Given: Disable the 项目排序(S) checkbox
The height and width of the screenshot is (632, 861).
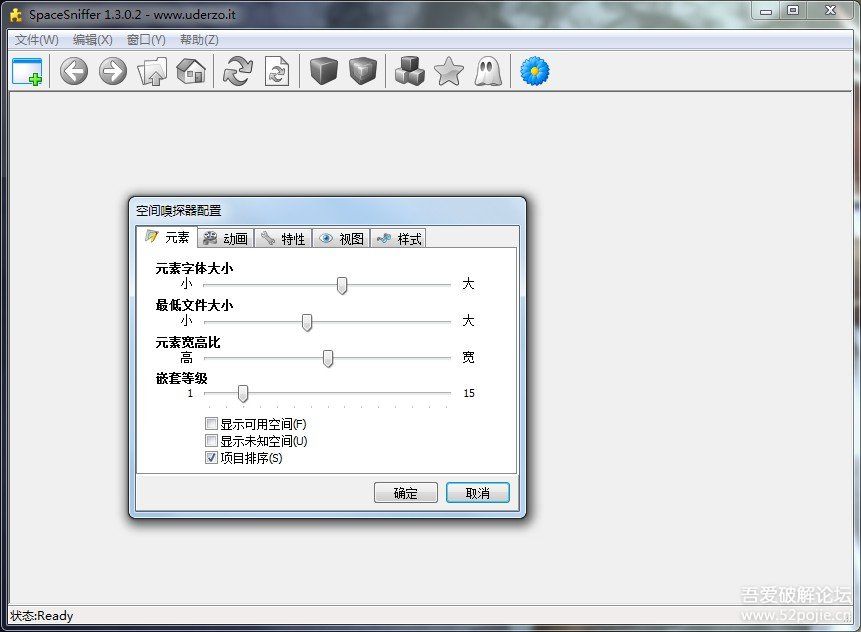Looking at the screenshot, I should [211, 457].
